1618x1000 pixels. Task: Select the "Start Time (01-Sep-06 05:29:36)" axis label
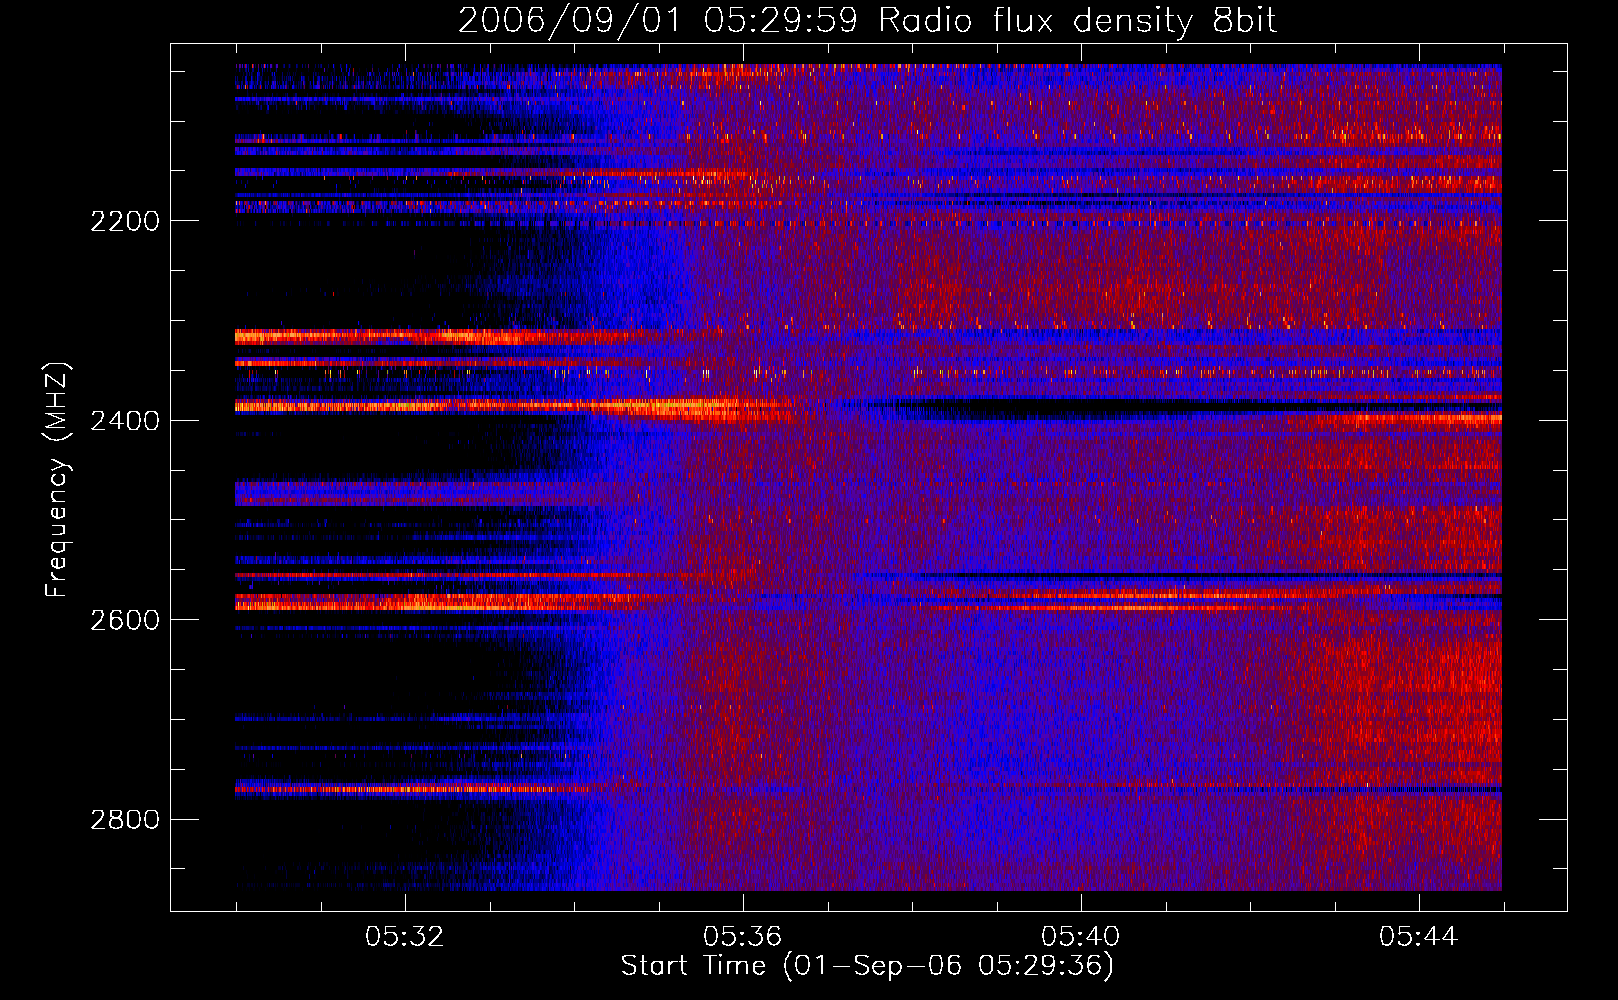(867, 967)
